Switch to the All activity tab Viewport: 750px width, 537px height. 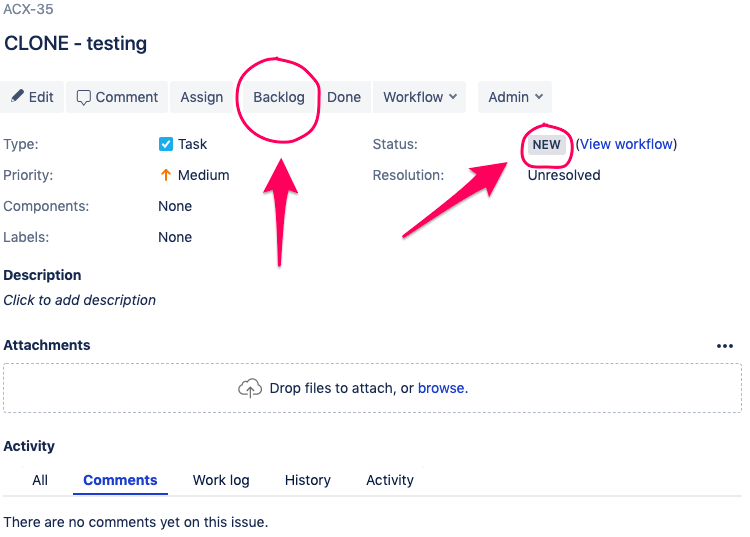(x=40, y=480)
